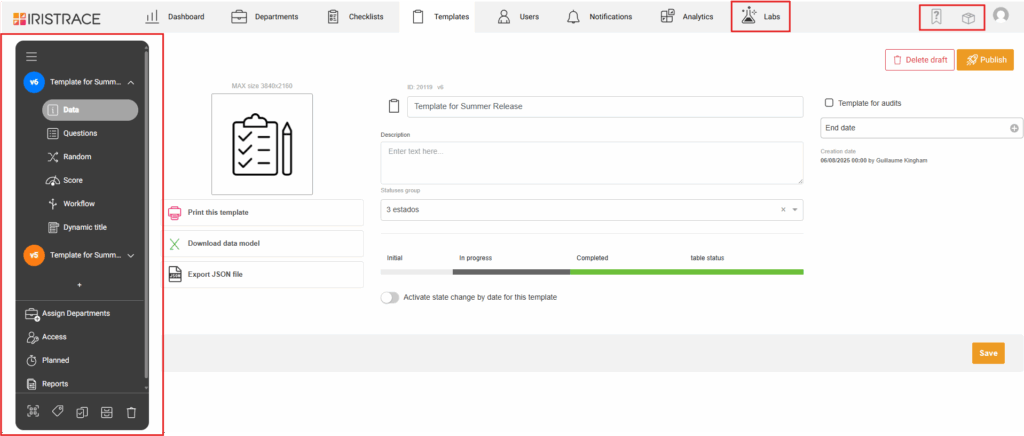Click the Description text area

pos(591,162)
